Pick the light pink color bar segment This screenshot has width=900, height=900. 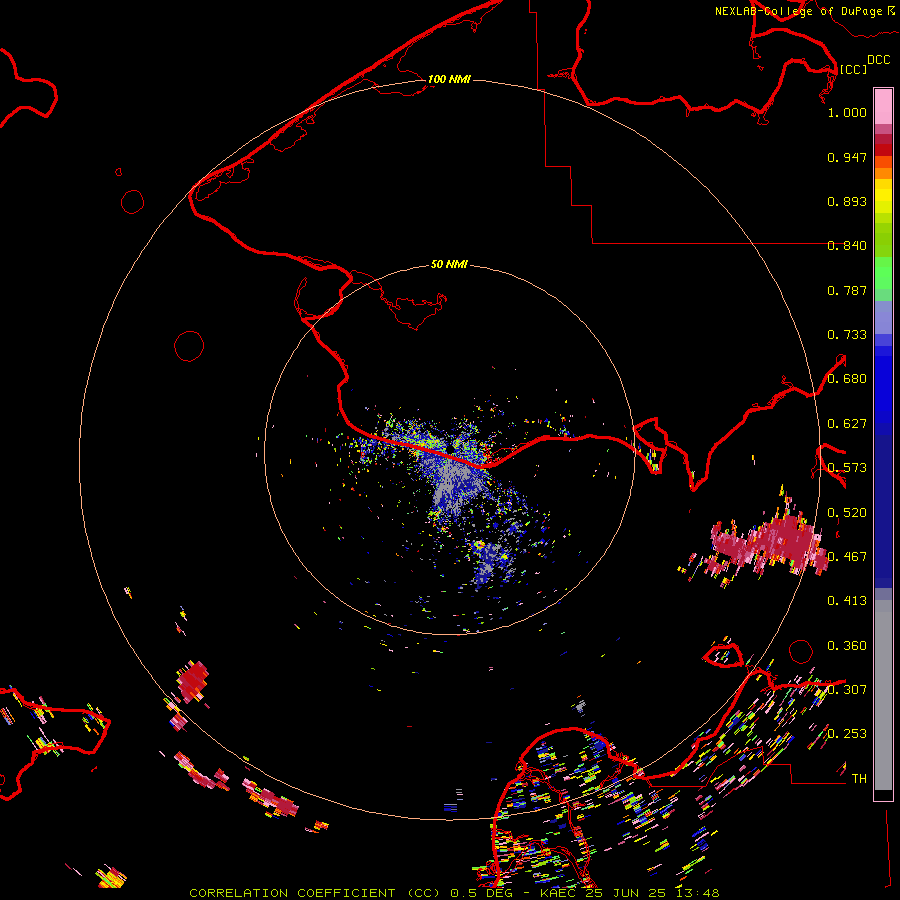pos(883,106)
